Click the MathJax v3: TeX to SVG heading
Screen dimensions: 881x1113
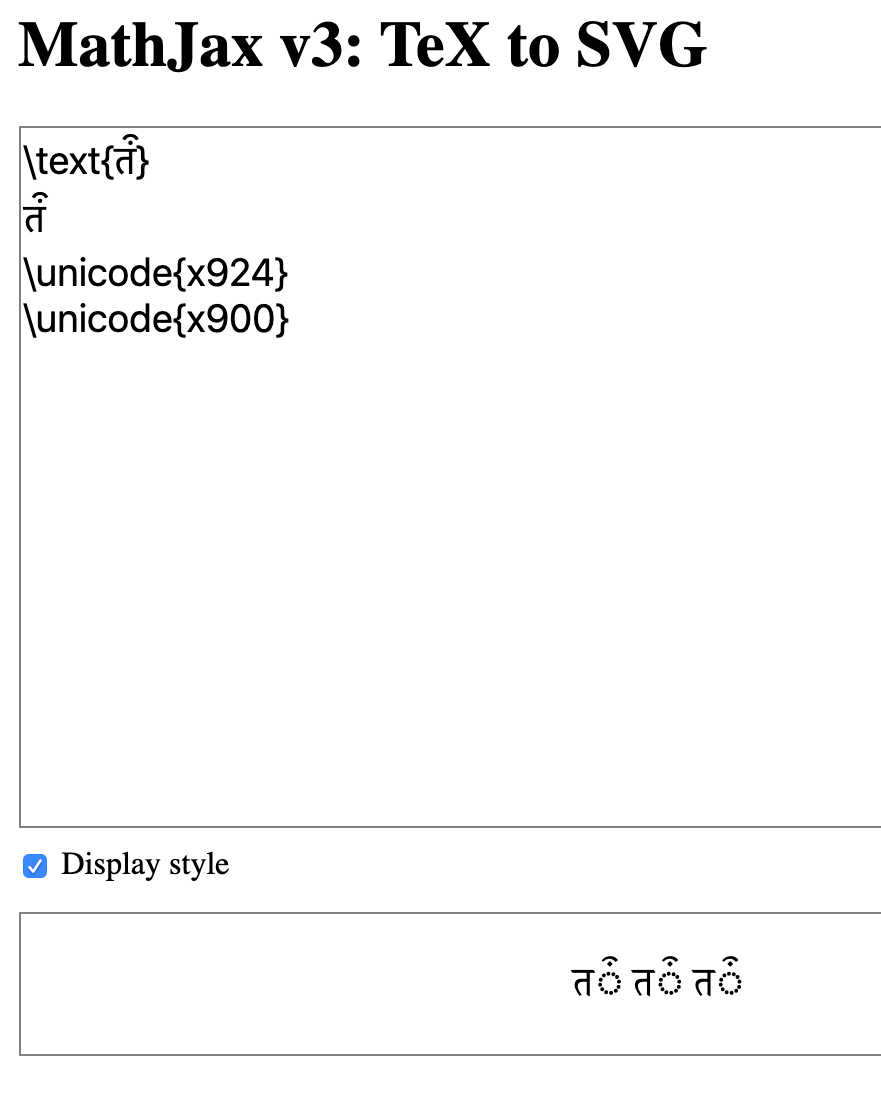tap(363, 45)
